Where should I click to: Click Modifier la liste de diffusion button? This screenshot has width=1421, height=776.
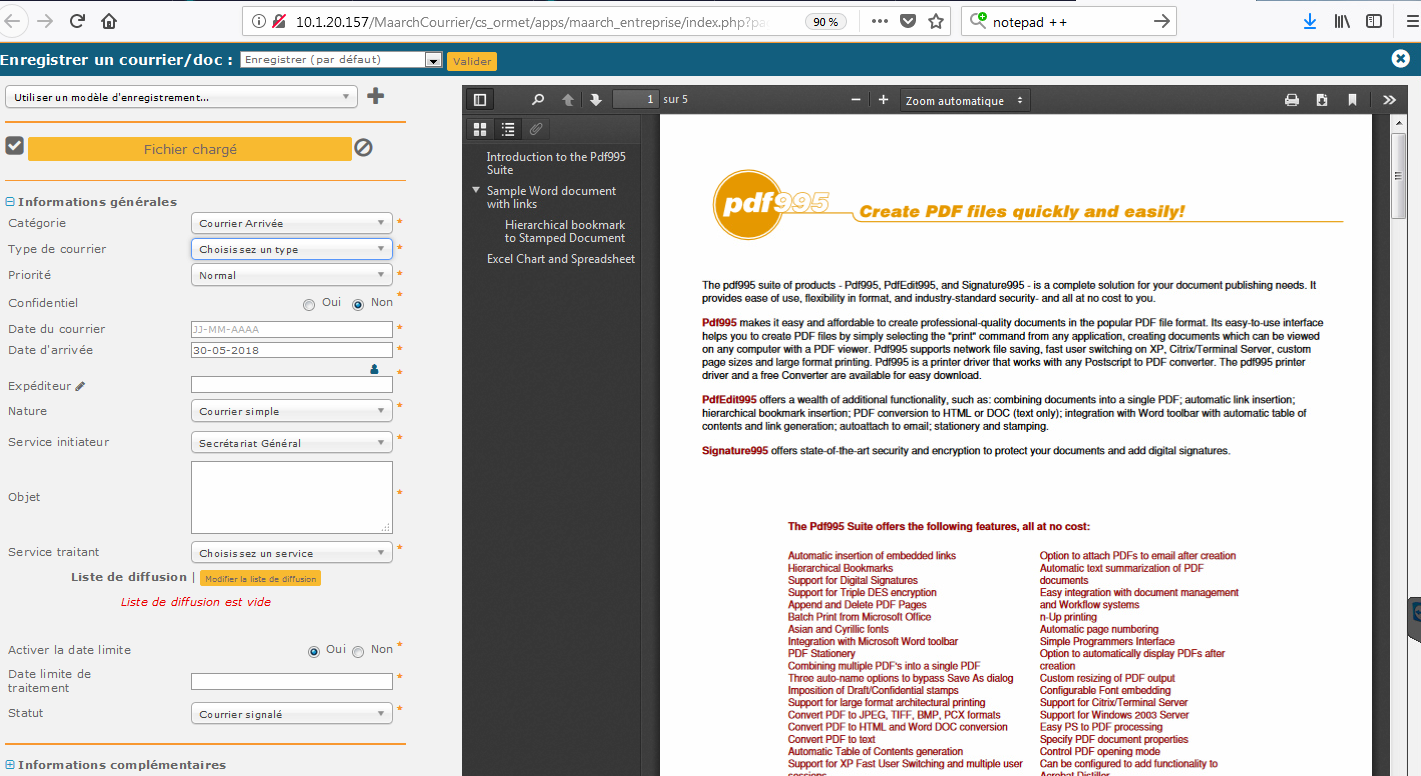coord(260,578)
